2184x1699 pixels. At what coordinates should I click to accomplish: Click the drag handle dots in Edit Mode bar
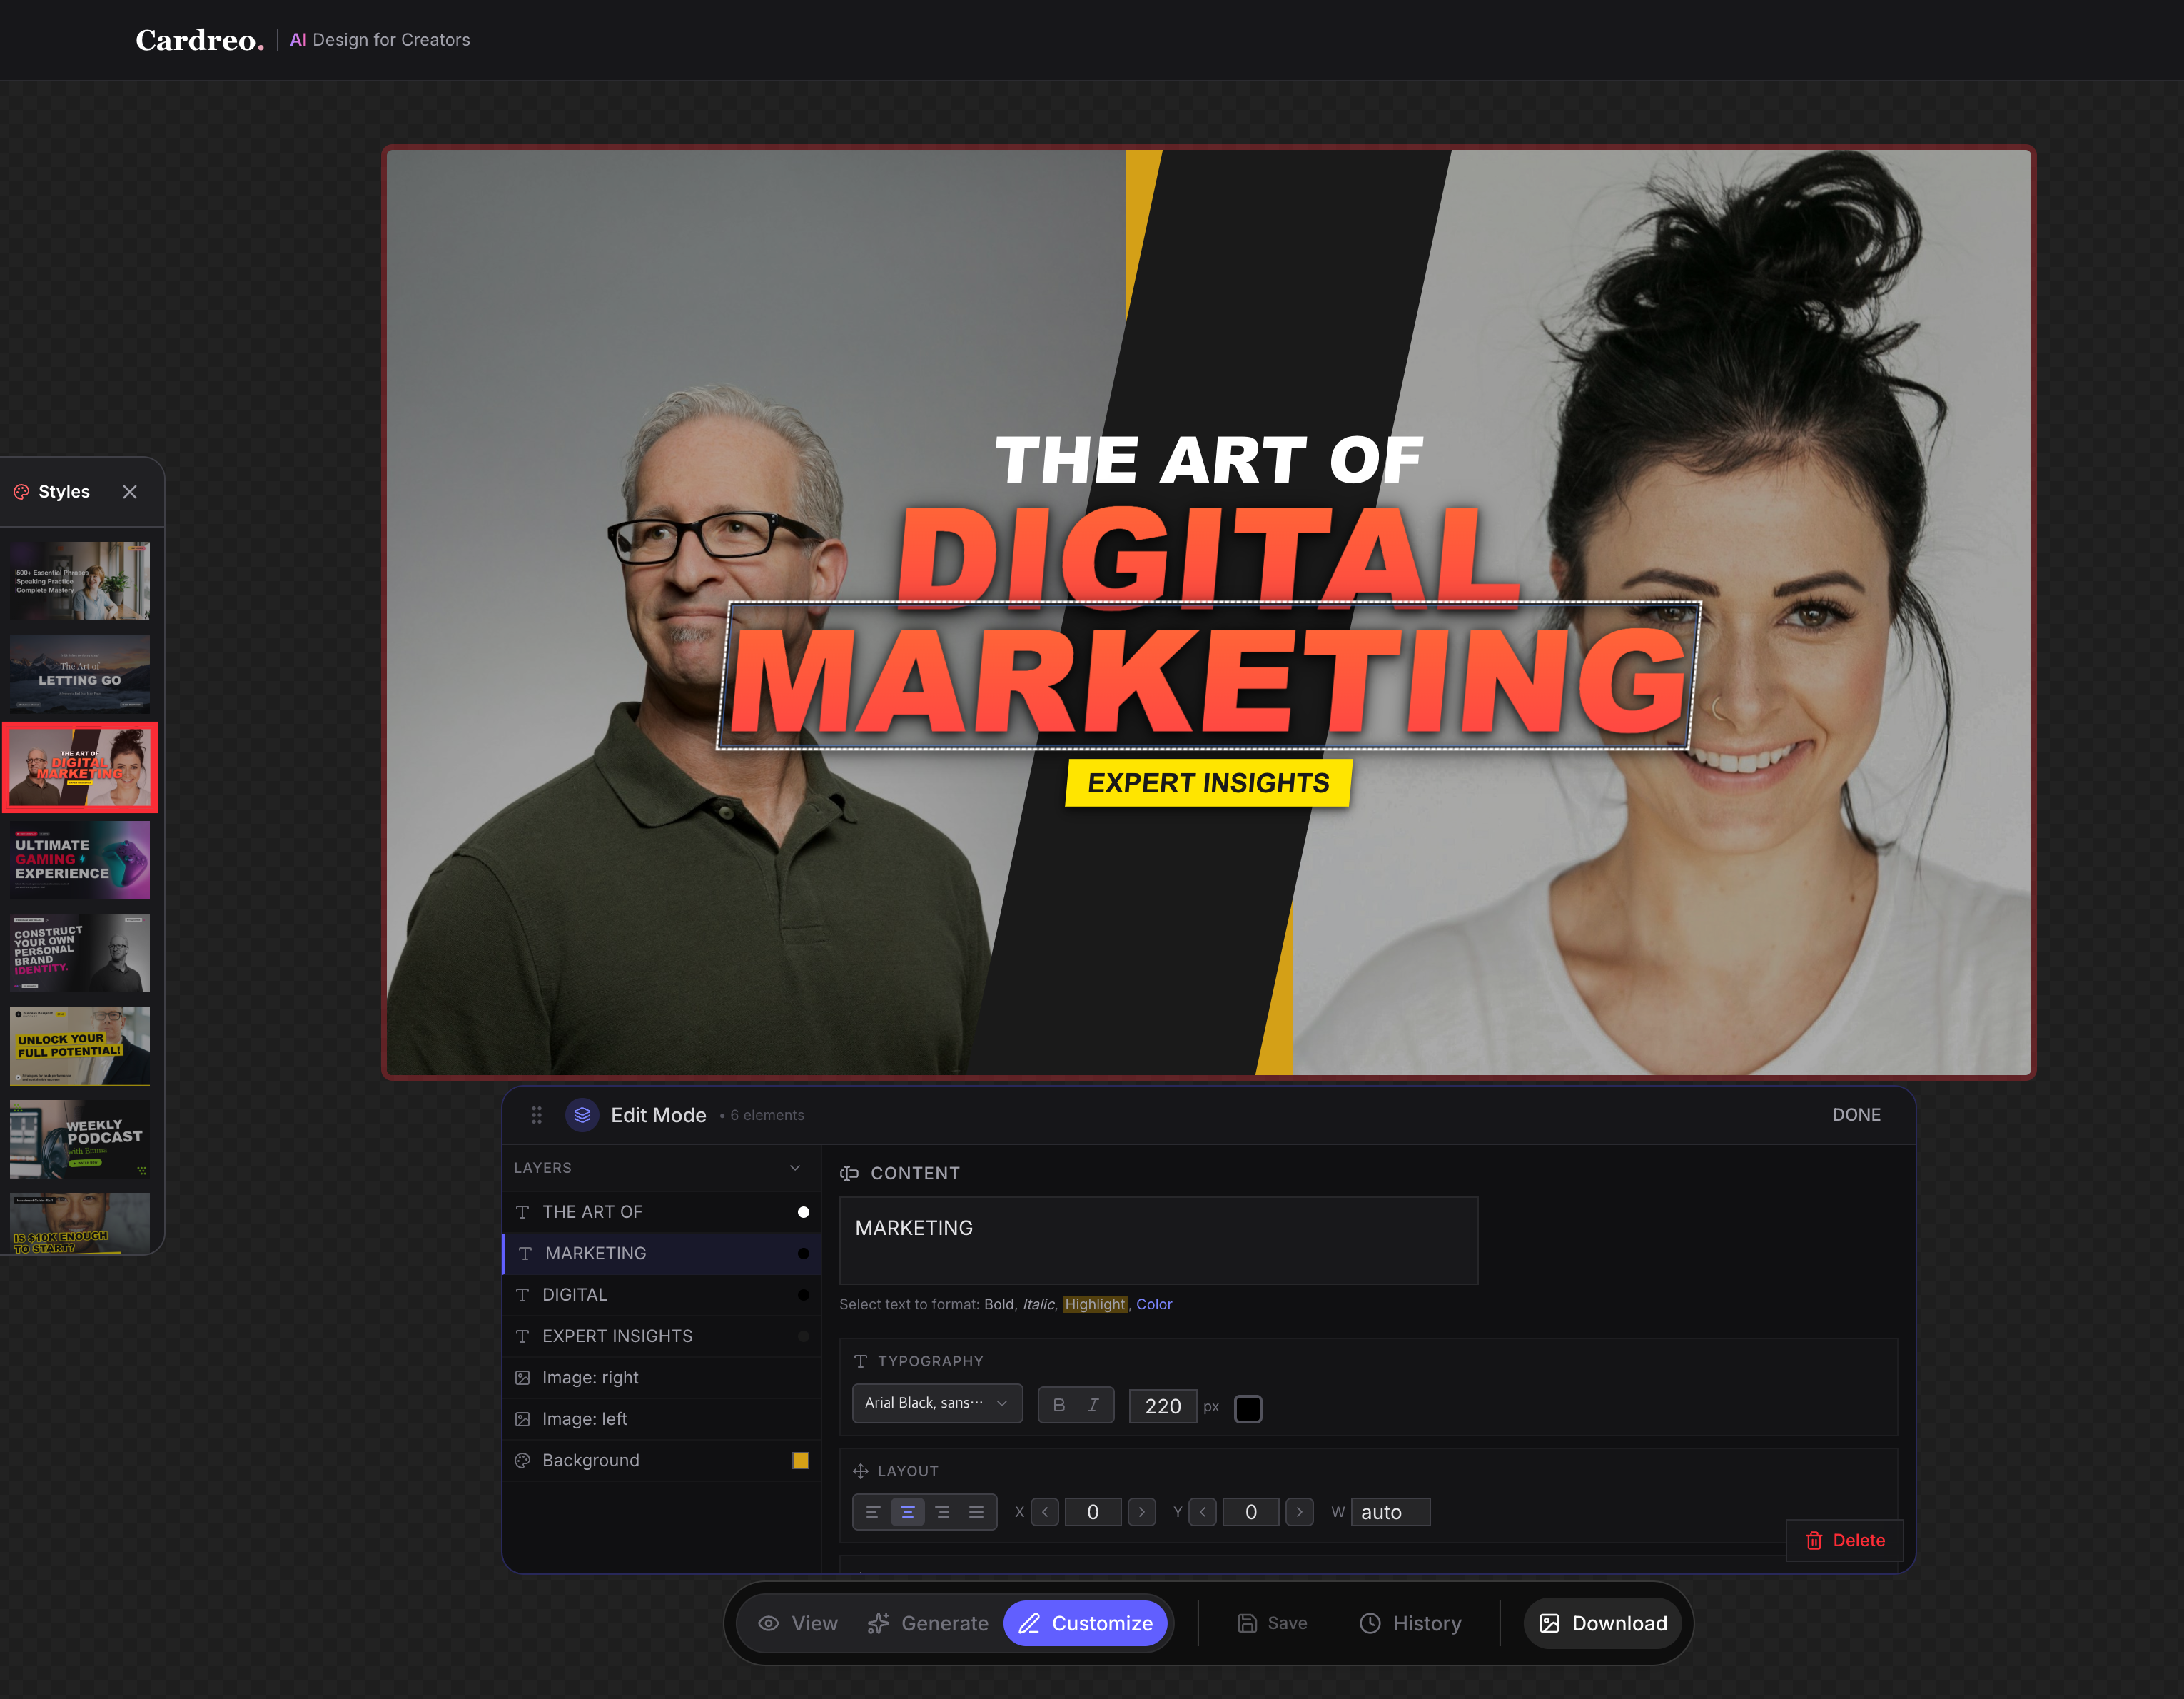[x=536, y=1115]
